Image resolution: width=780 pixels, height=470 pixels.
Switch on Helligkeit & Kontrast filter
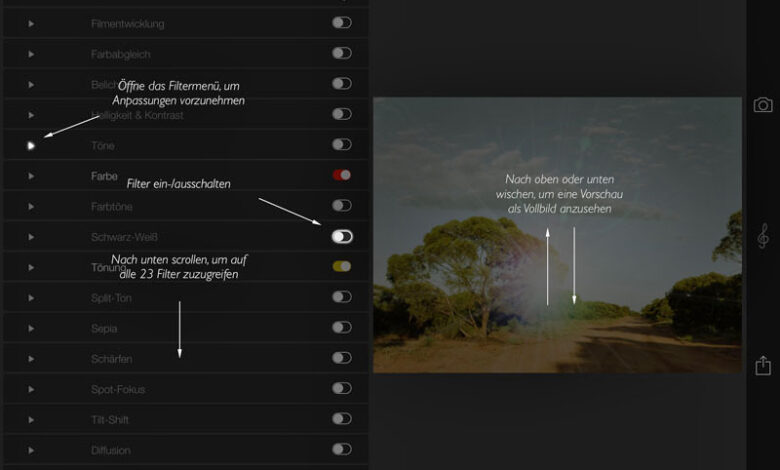click(342, 114)
